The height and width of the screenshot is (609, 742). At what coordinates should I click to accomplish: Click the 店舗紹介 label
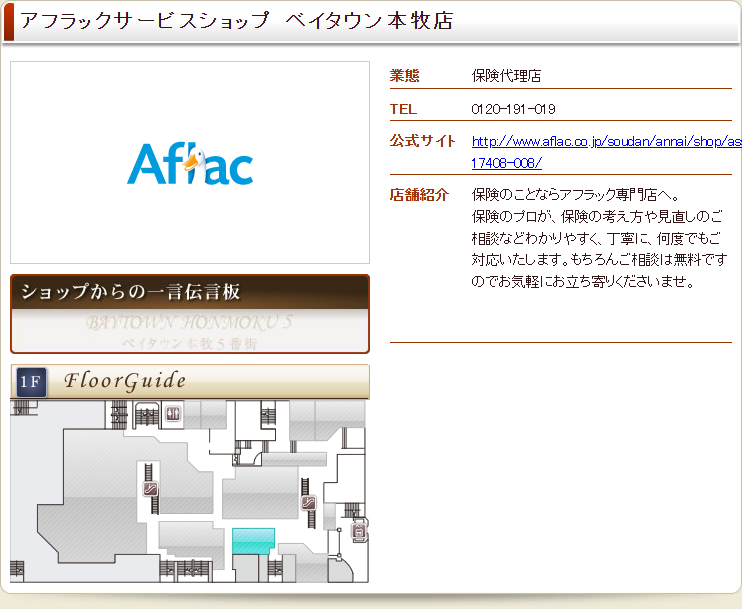click(419, 195)
